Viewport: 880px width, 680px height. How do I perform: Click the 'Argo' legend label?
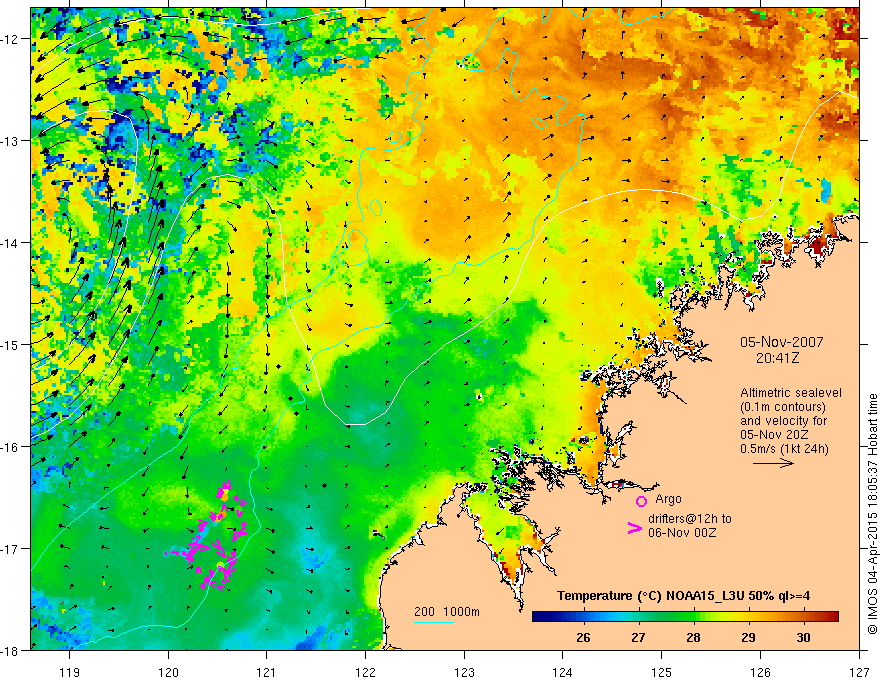point(668,499)
